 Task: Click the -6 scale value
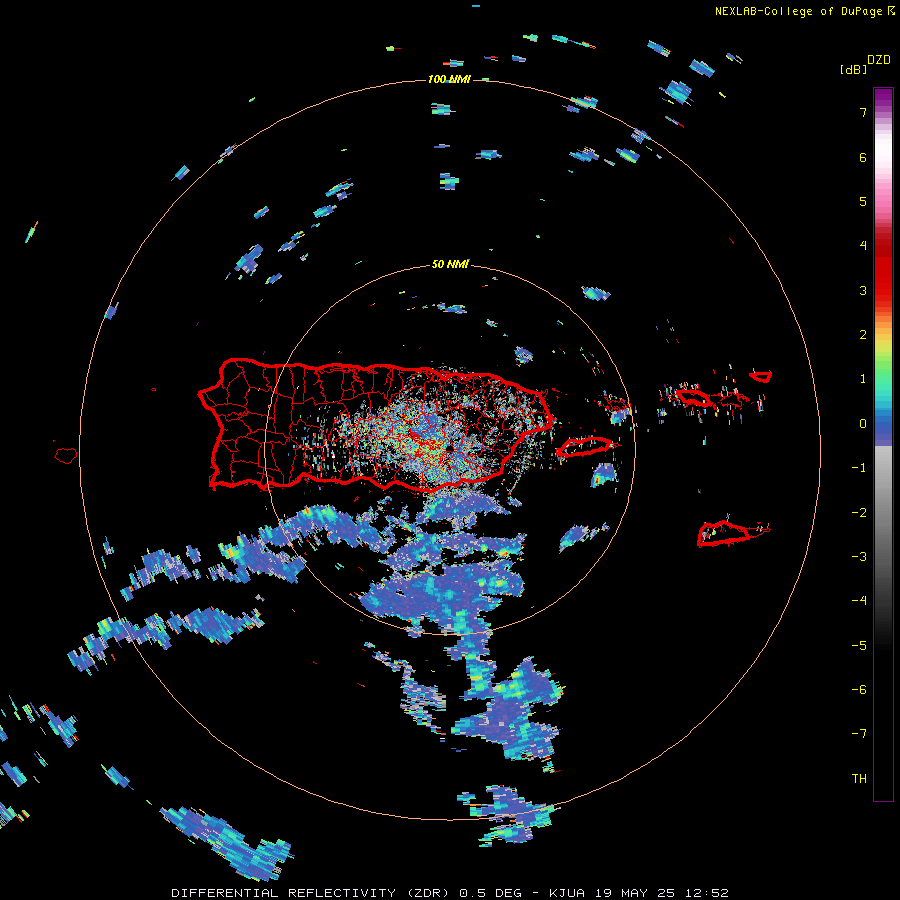tap(859, 690)
